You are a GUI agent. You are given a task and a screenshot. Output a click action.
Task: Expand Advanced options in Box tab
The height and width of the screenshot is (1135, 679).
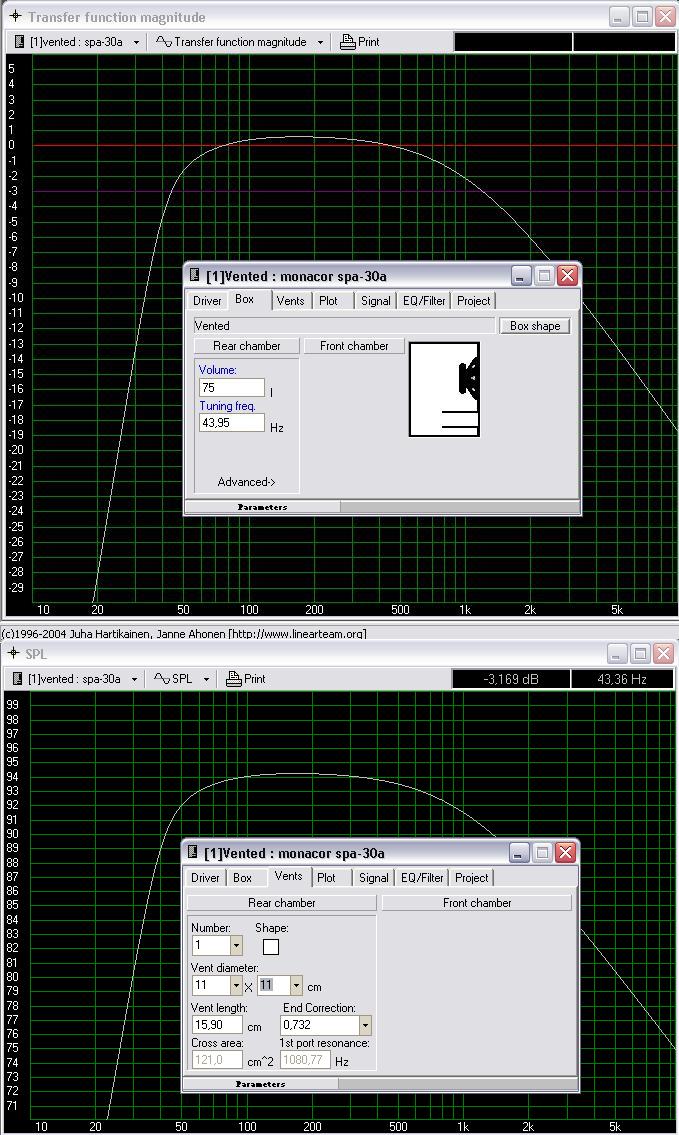246,482
